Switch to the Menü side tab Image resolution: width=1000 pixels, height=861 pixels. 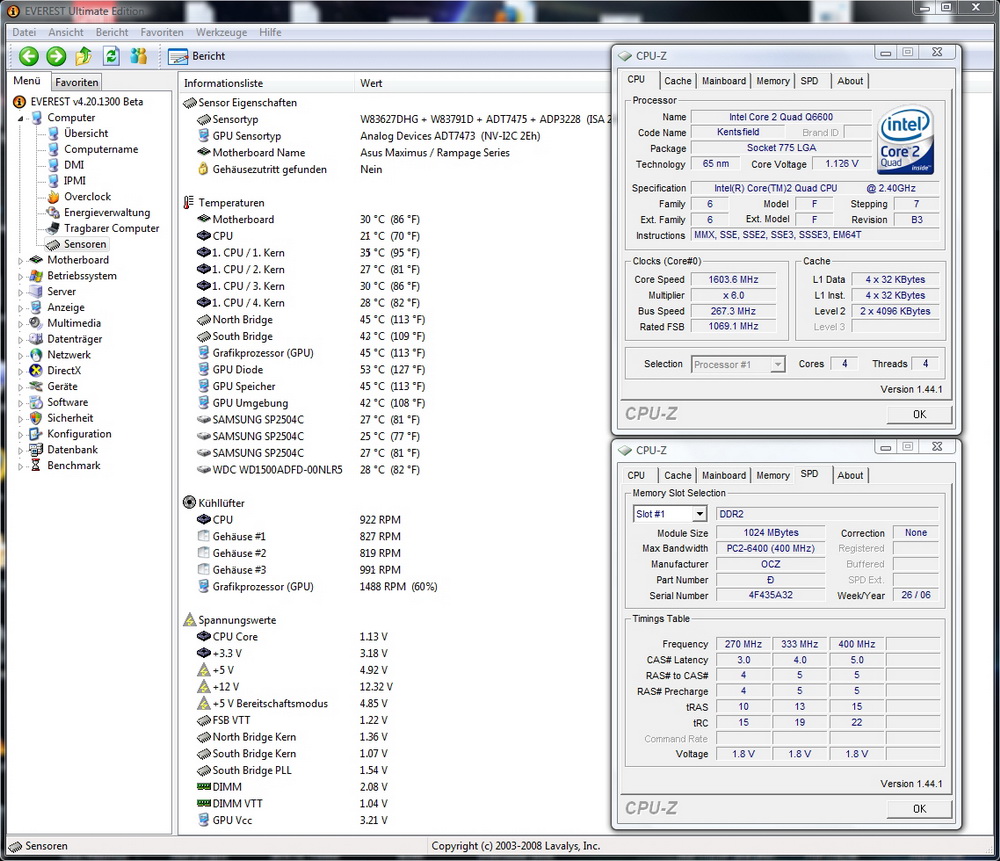click(x=27, y=81)
